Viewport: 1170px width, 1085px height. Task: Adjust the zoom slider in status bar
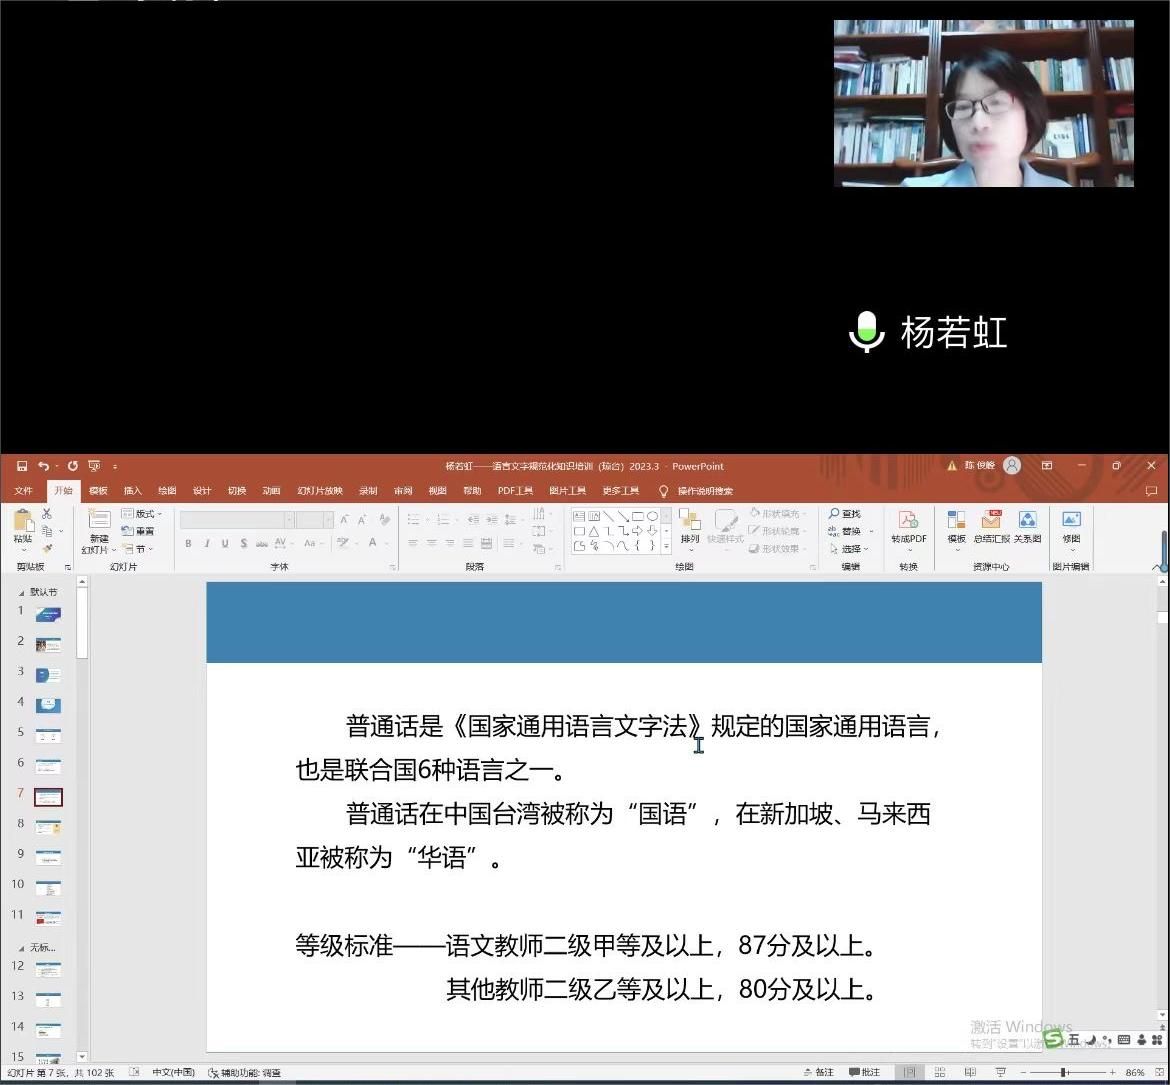[x=1064, y=1072]
